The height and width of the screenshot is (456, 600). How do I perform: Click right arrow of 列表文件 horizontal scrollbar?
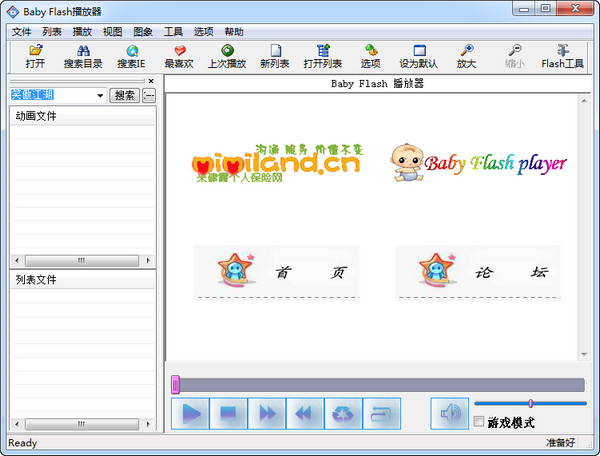pyautogui.click(x=148, y=424)
